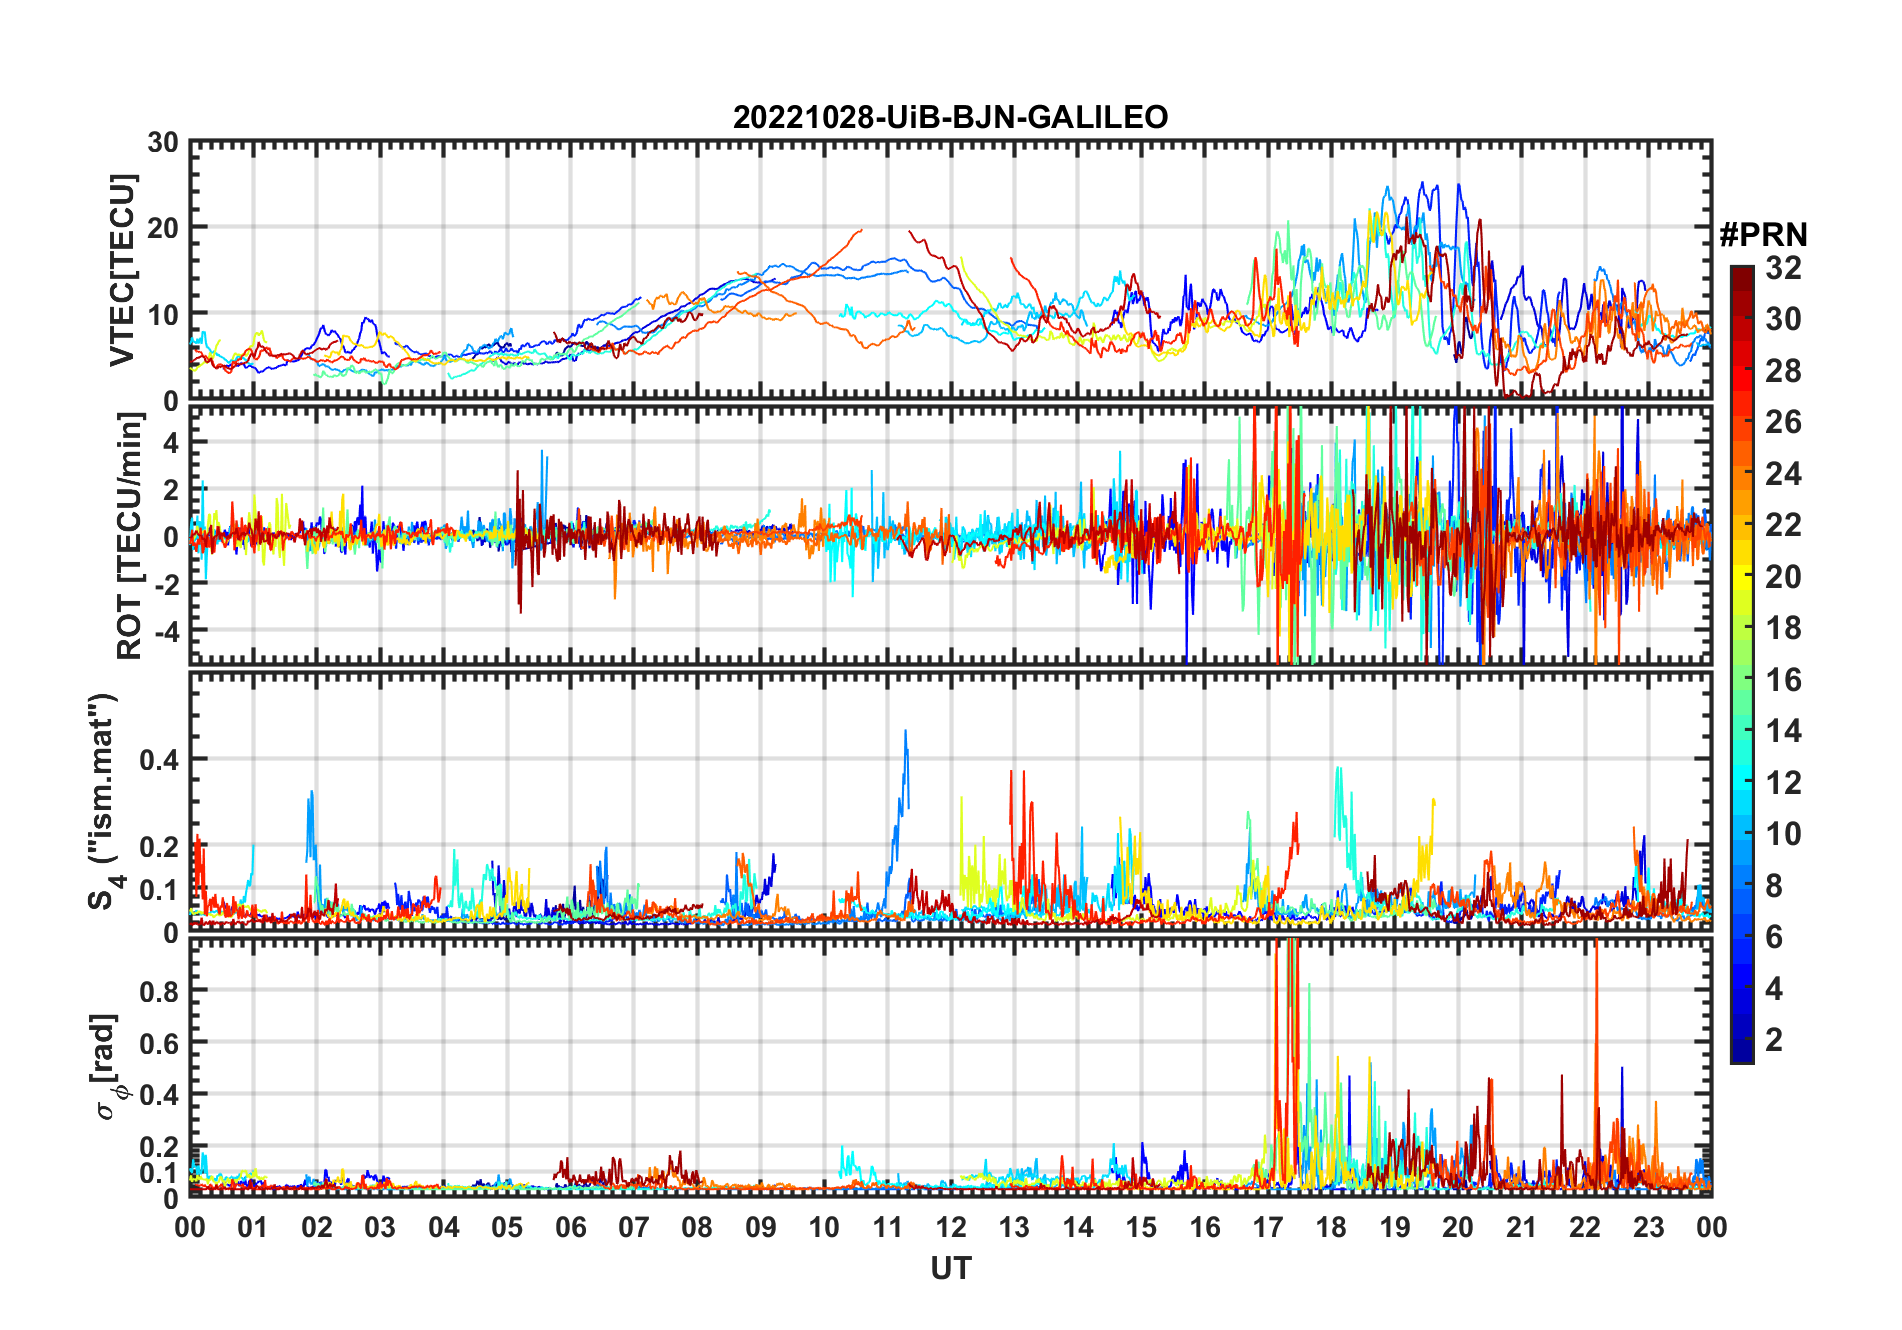Pick colorbar tick label 26
This screenshot has width=1902, height=1330.
pos(1783,422)
